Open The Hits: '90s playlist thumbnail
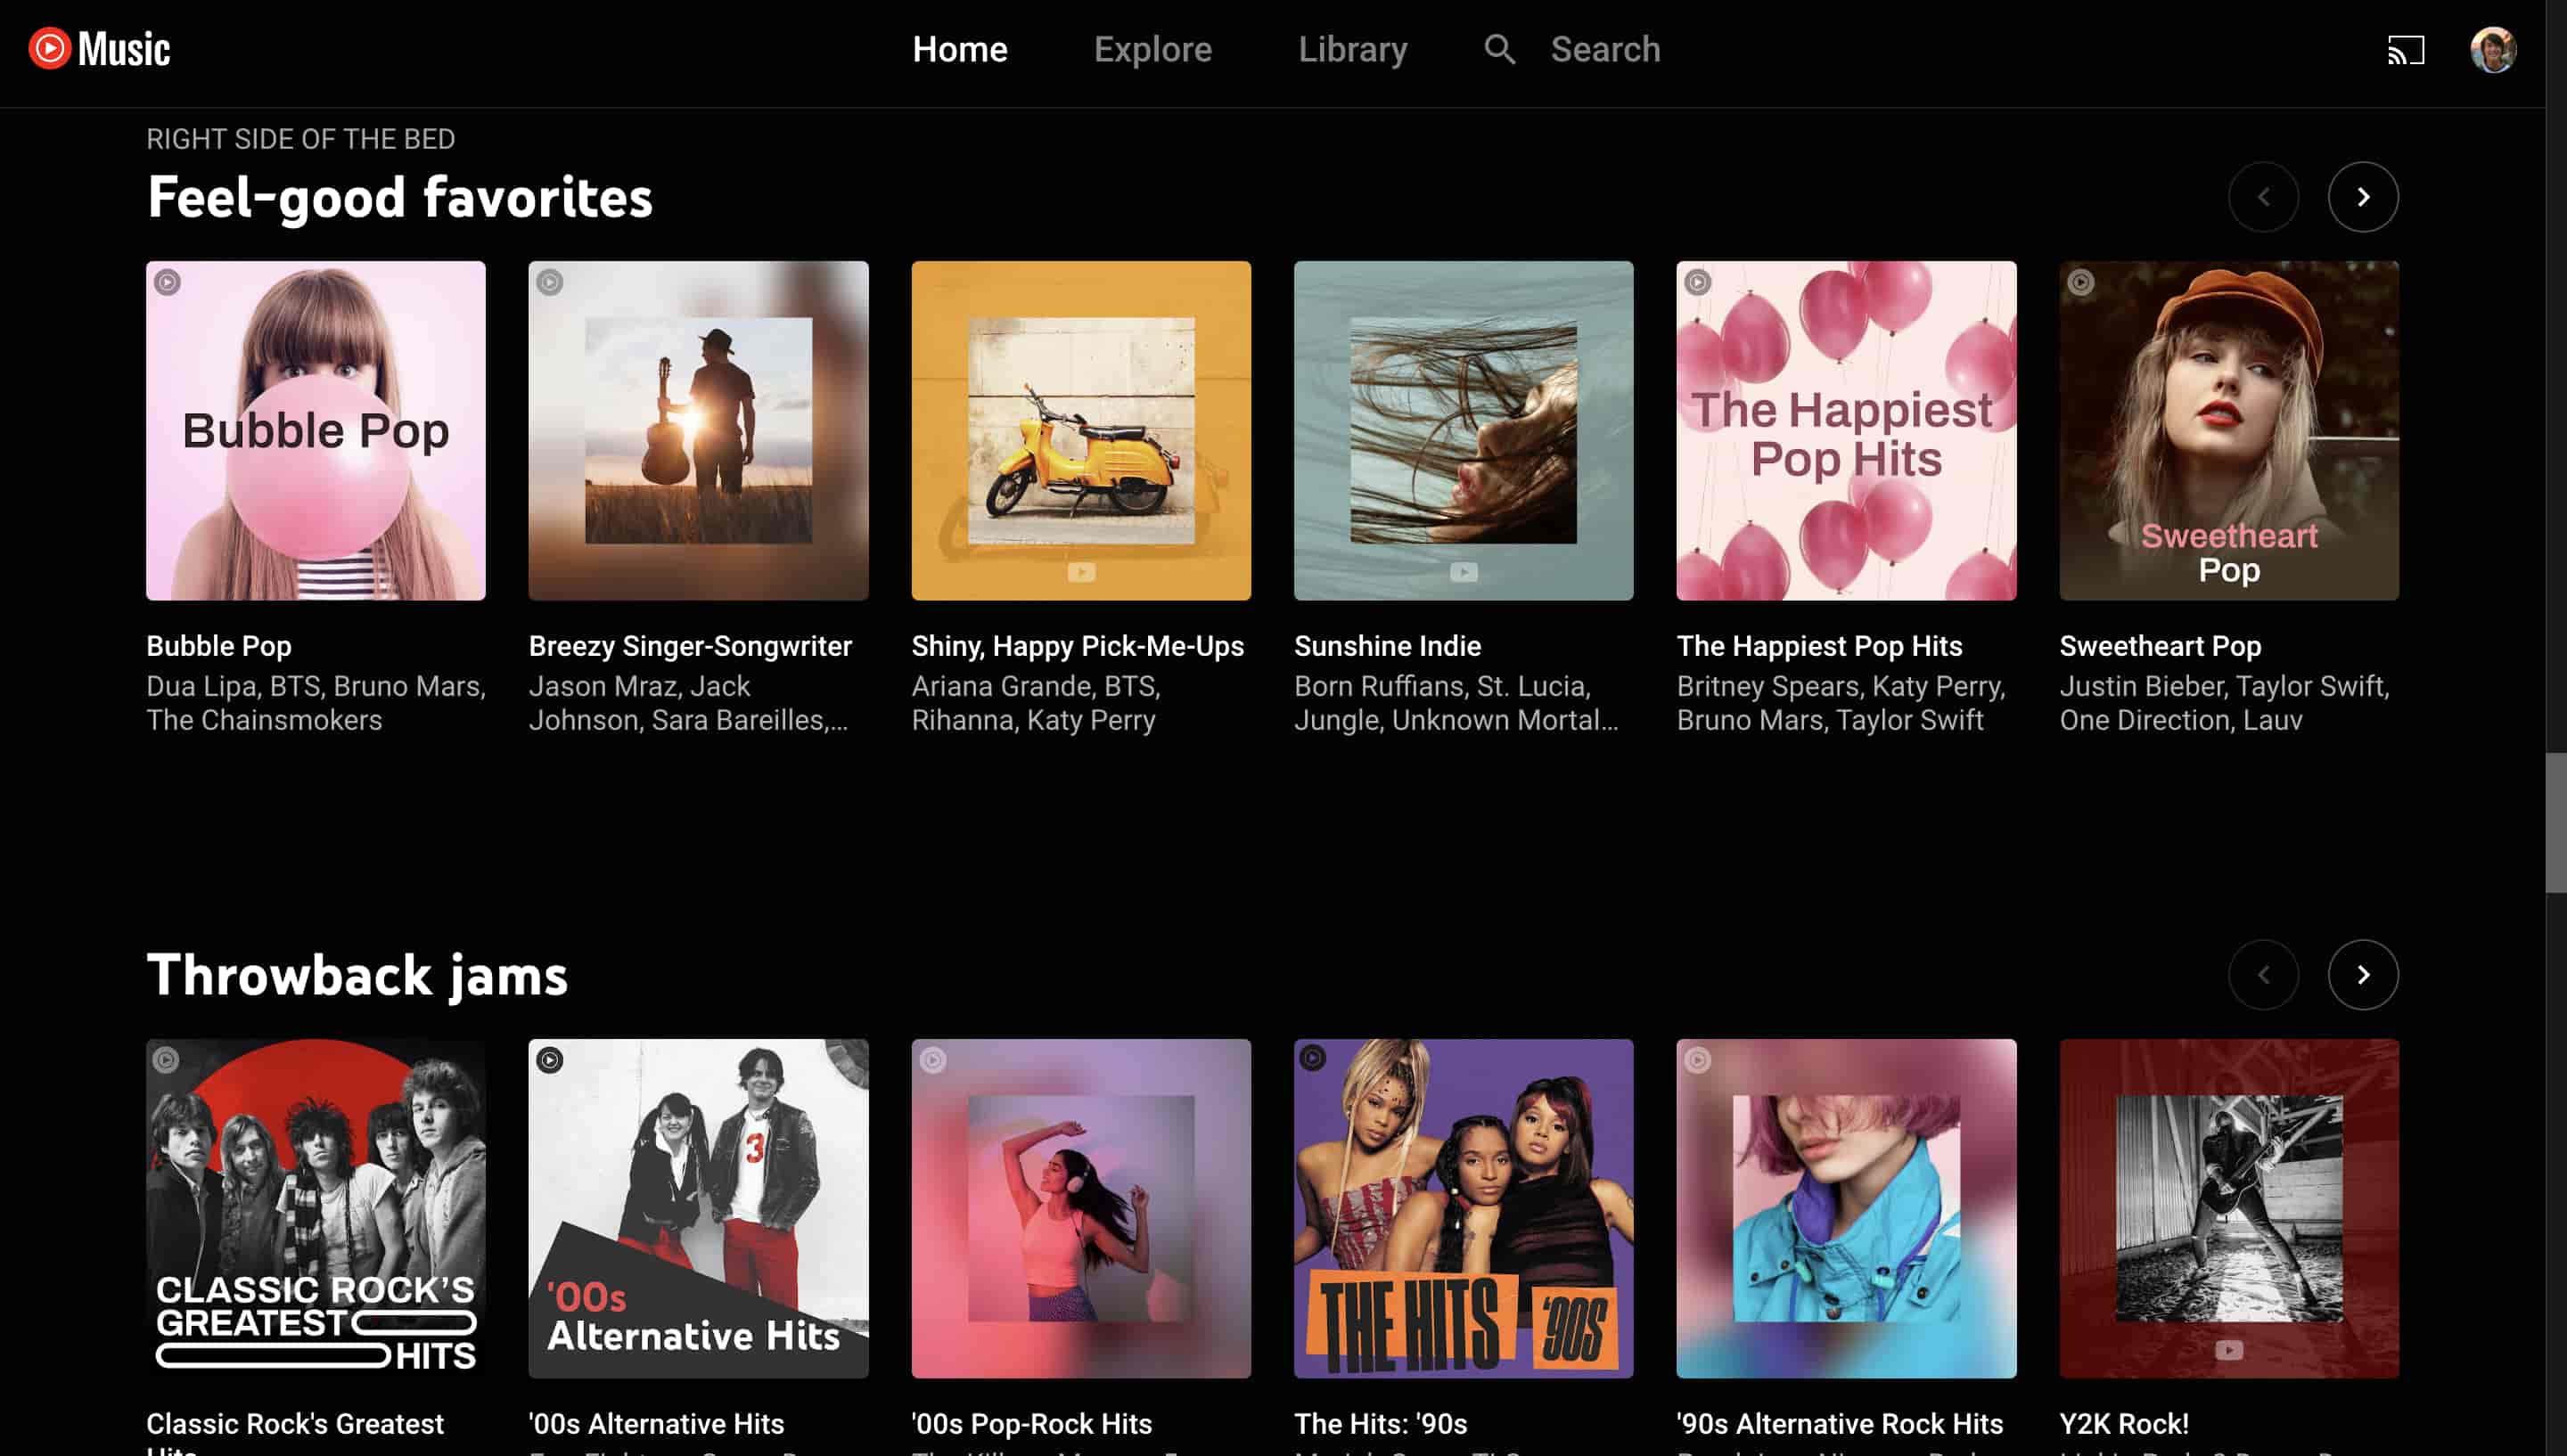Viewport: 2567px width, 1456px height. click(1463, 1208)
